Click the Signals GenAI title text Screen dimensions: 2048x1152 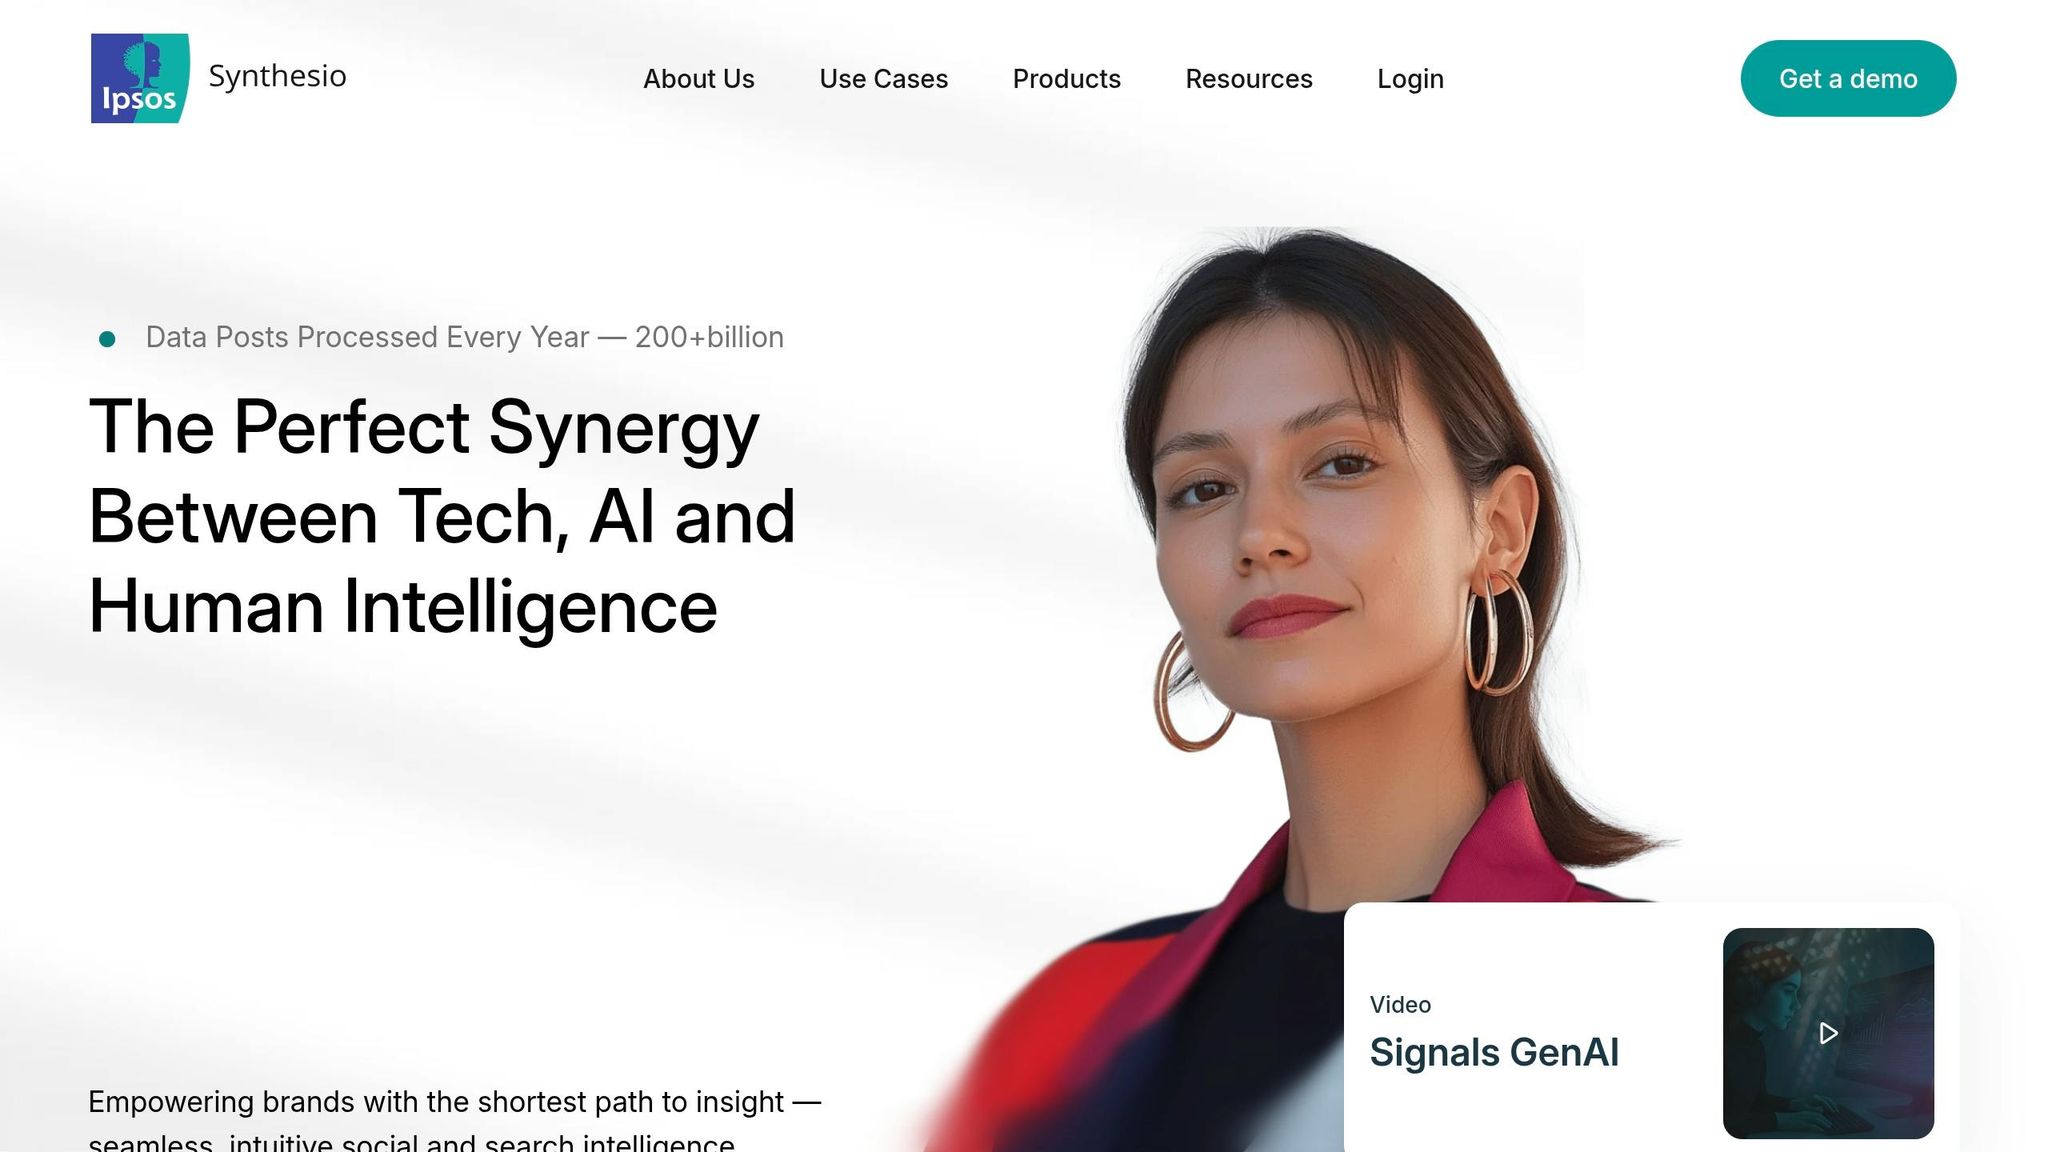(1493, 1053)
